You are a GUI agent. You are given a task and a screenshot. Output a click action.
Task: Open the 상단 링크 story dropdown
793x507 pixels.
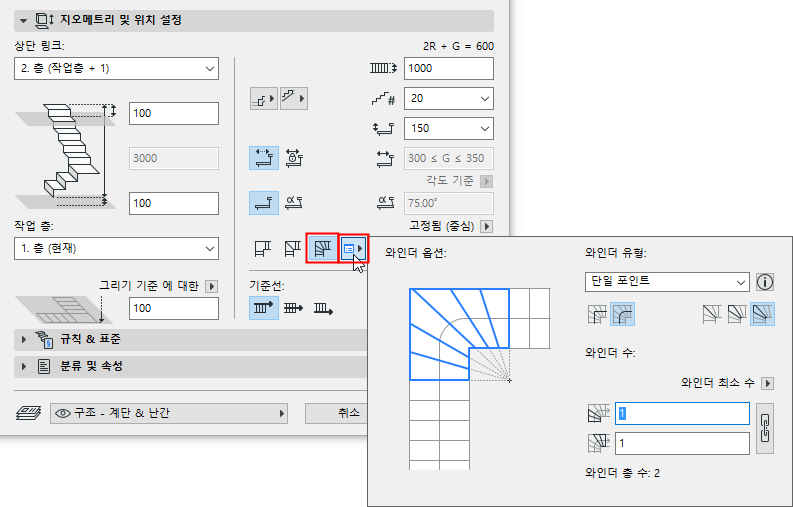(x=116, y=68)
